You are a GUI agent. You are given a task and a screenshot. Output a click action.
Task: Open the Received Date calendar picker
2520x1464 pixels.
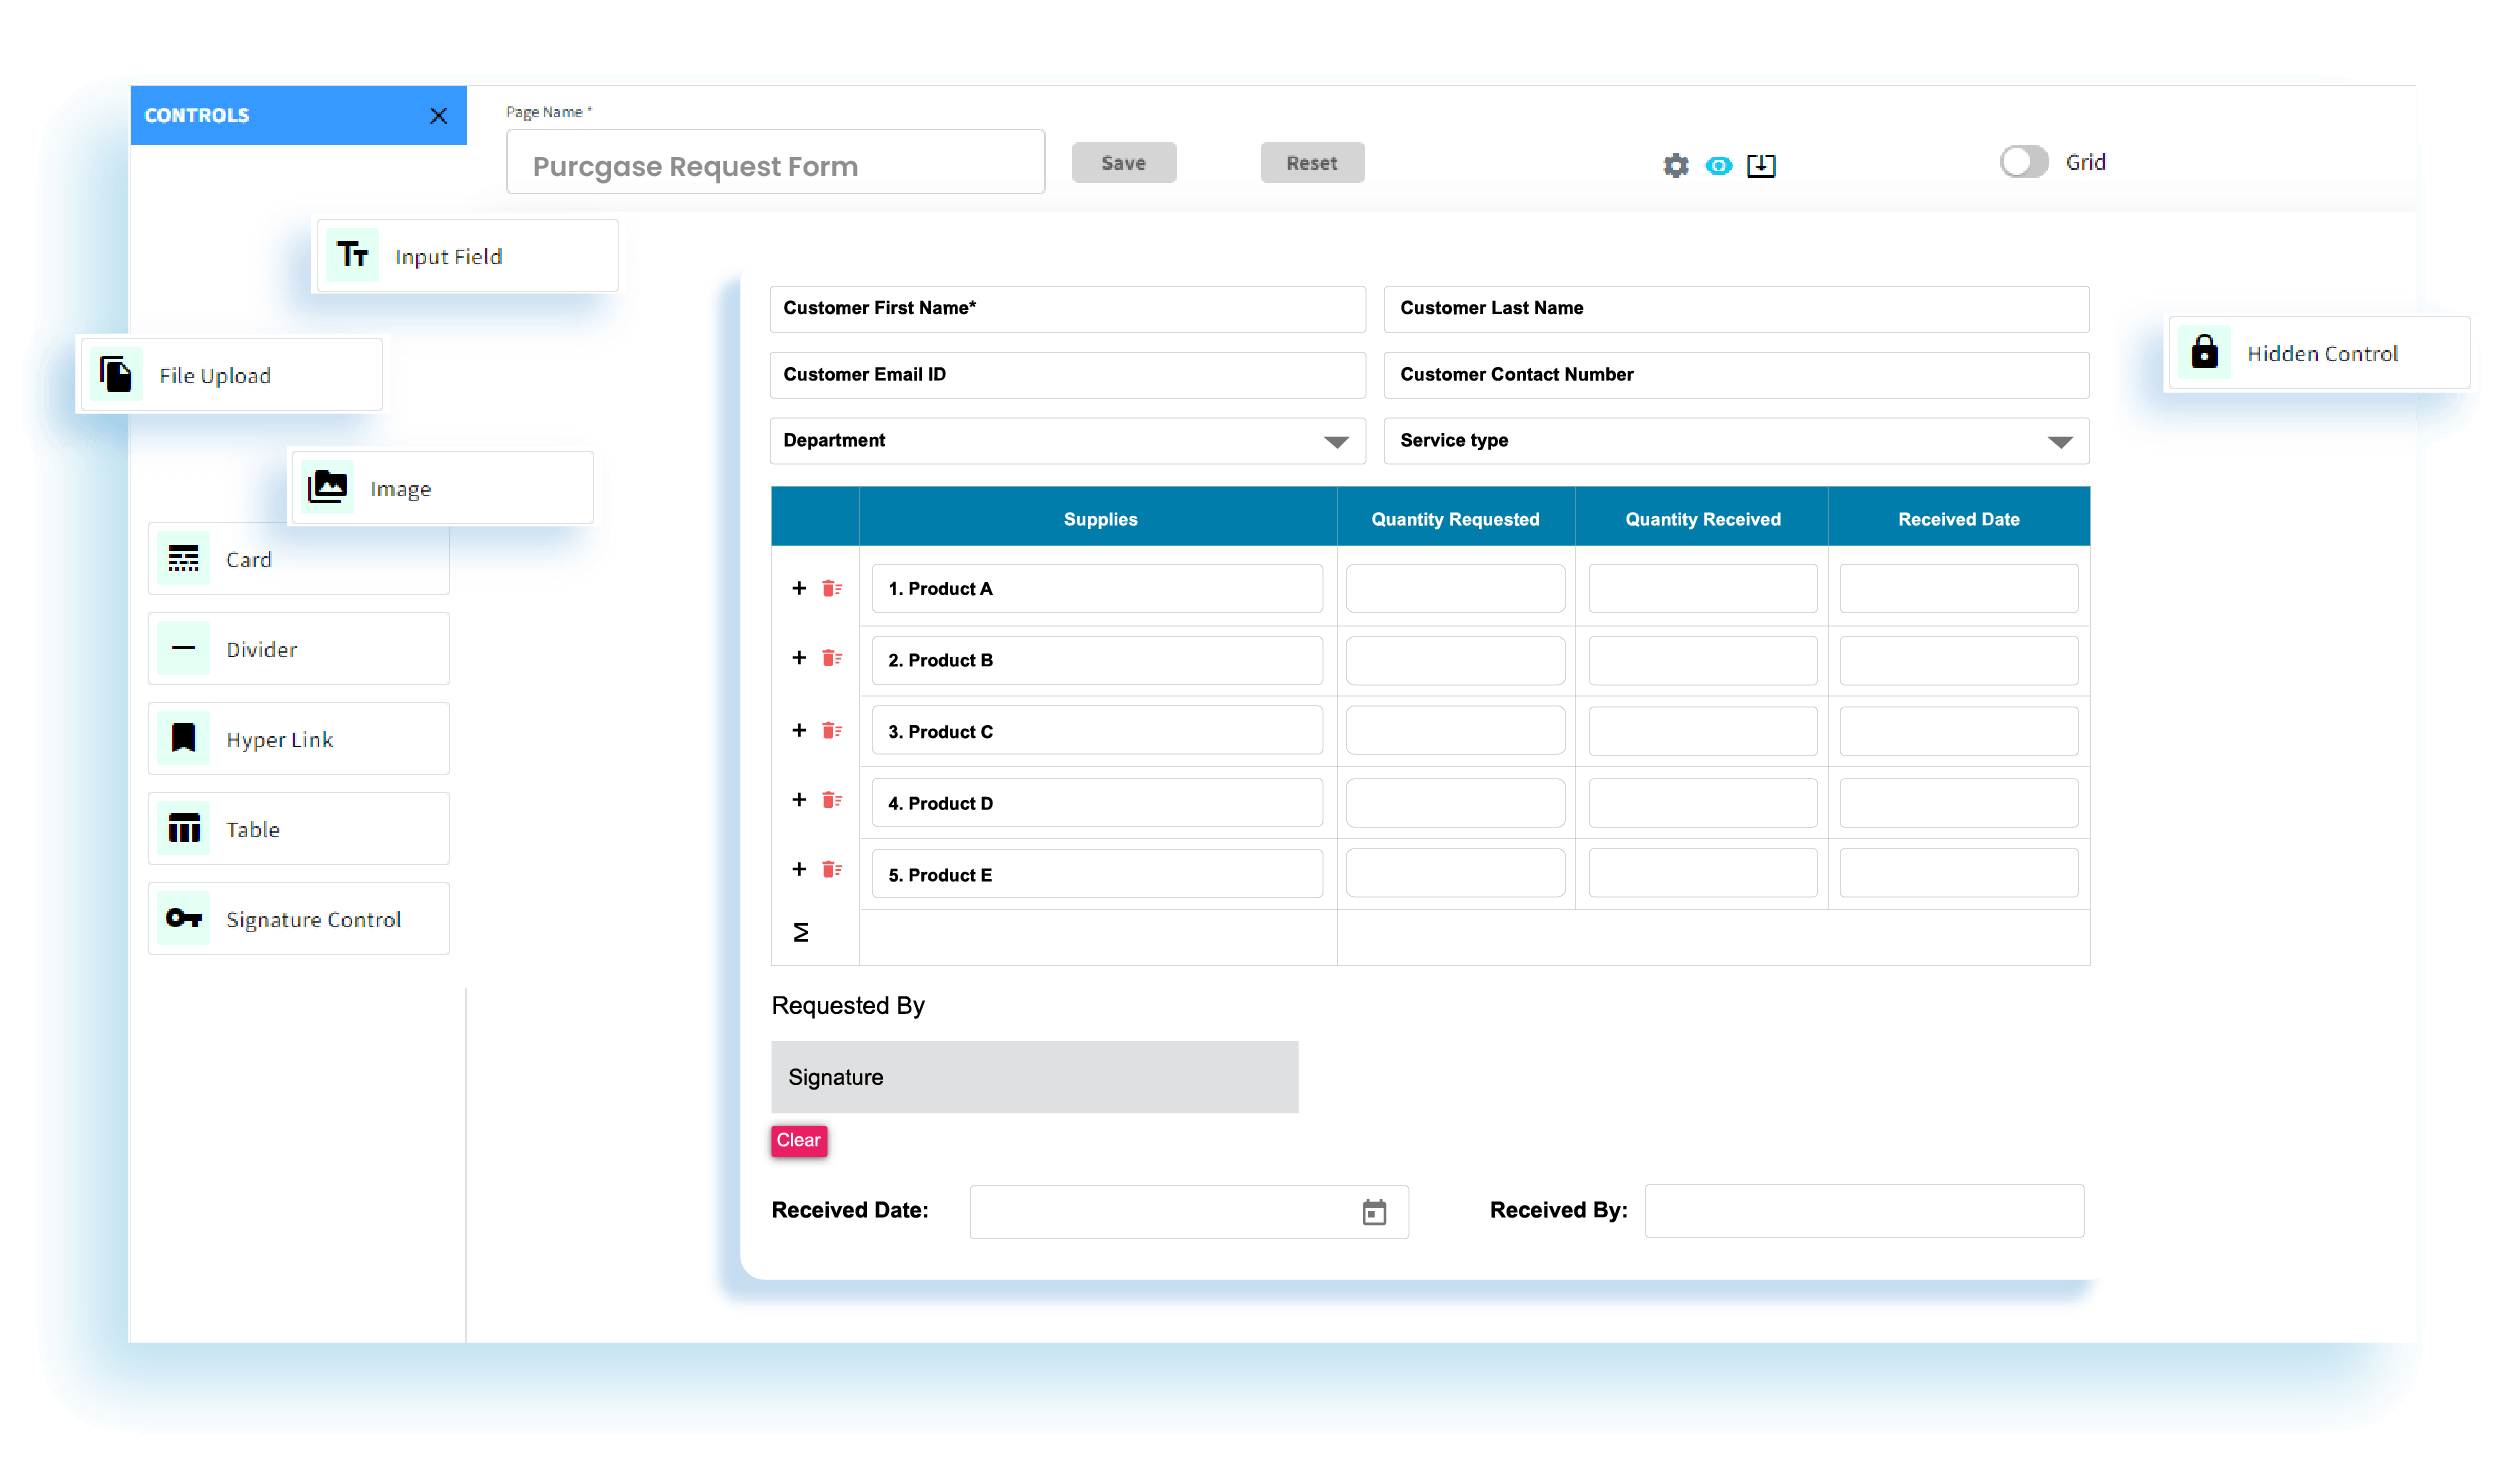pos(1375,1211)
